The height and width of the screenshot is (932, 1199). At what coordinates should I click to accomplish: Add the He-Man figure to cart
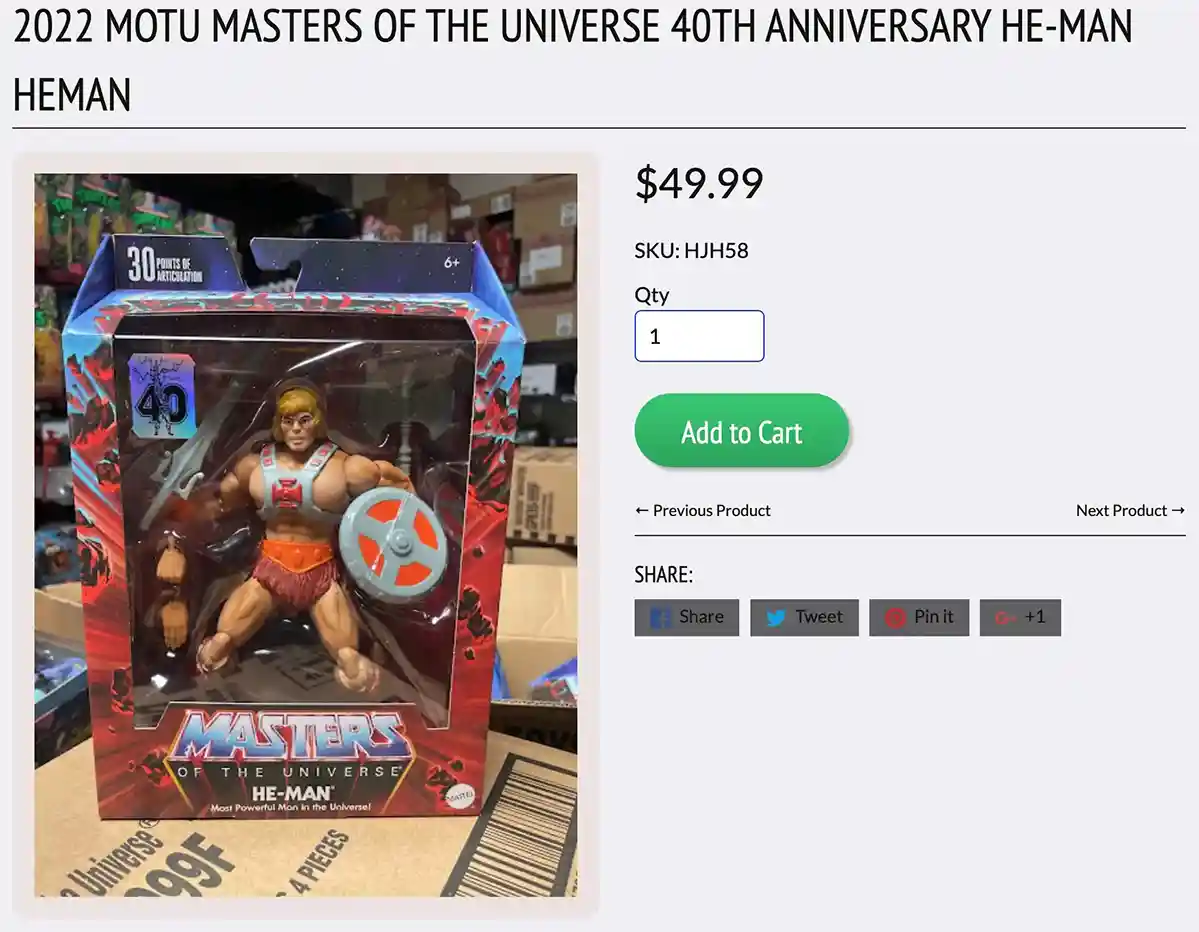tap(742, 430)
